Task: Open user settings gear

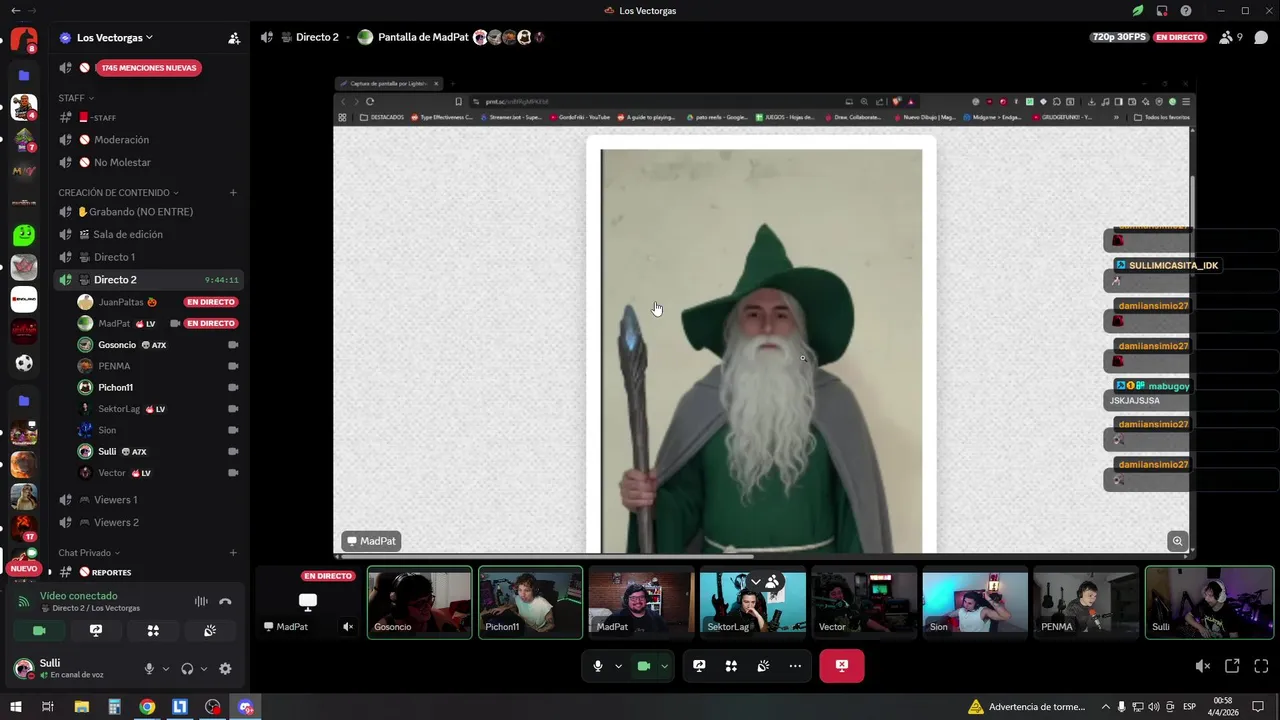Action: pos(225,669)
